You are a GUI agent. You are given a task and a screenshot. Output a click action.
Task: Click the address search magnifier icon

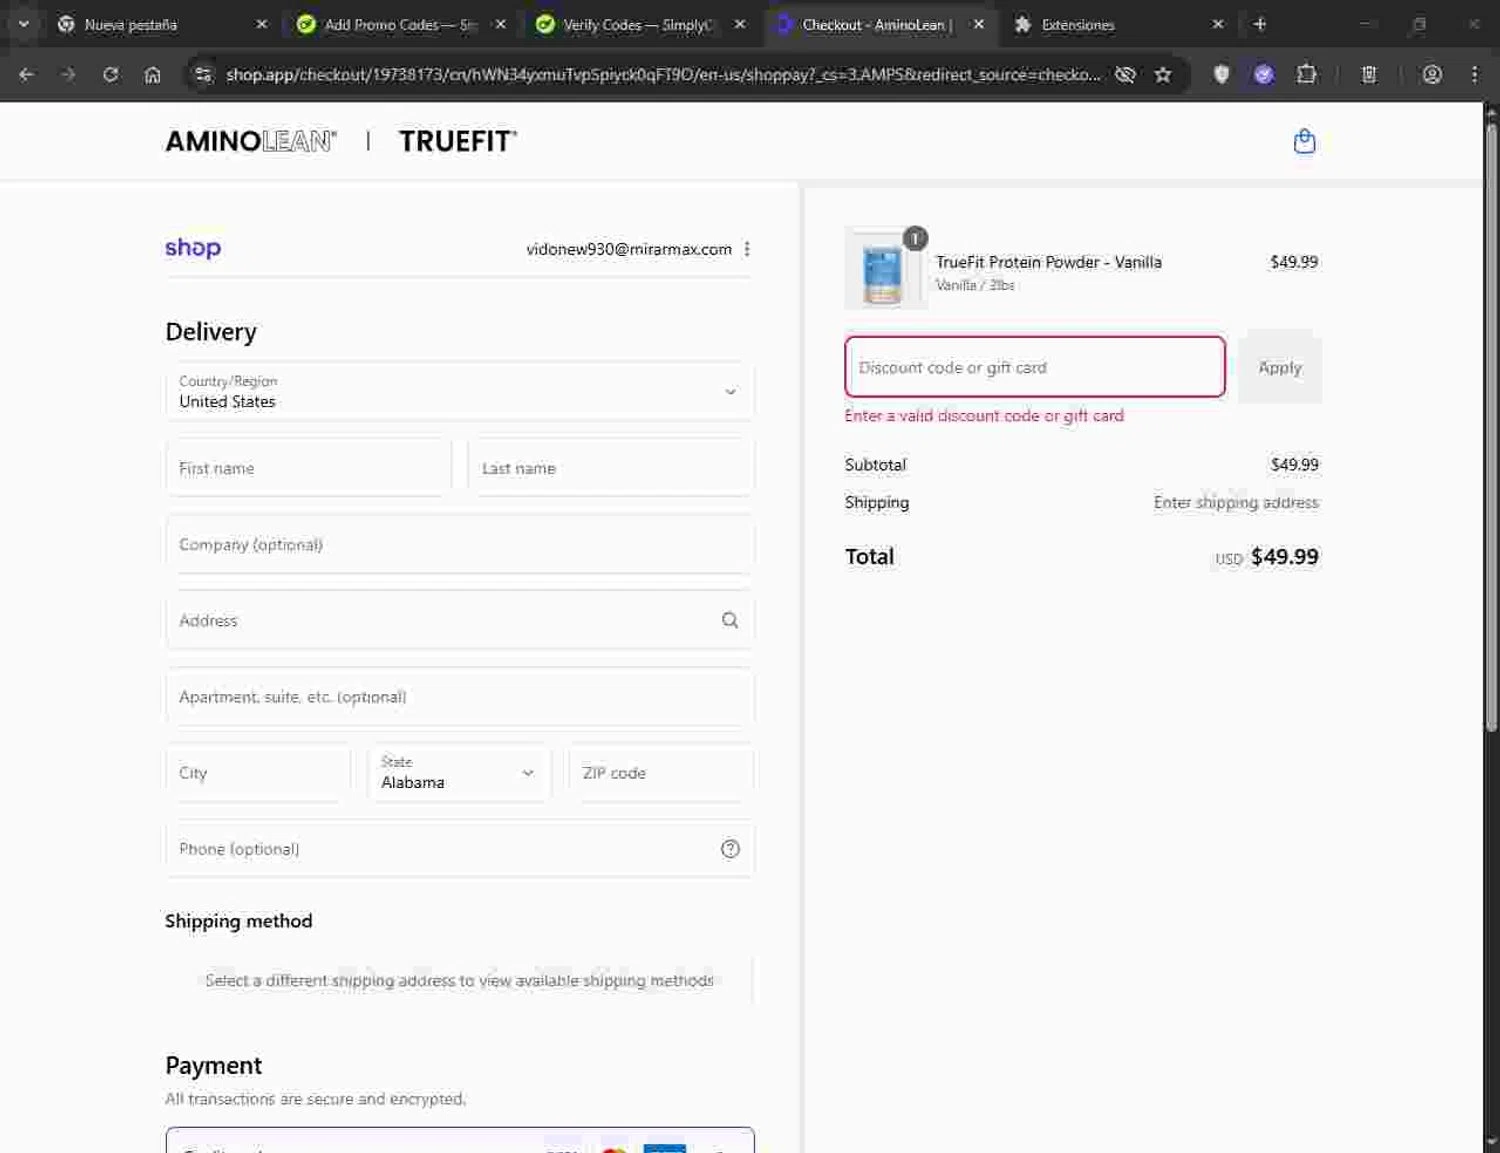click(x=730, y=620)
